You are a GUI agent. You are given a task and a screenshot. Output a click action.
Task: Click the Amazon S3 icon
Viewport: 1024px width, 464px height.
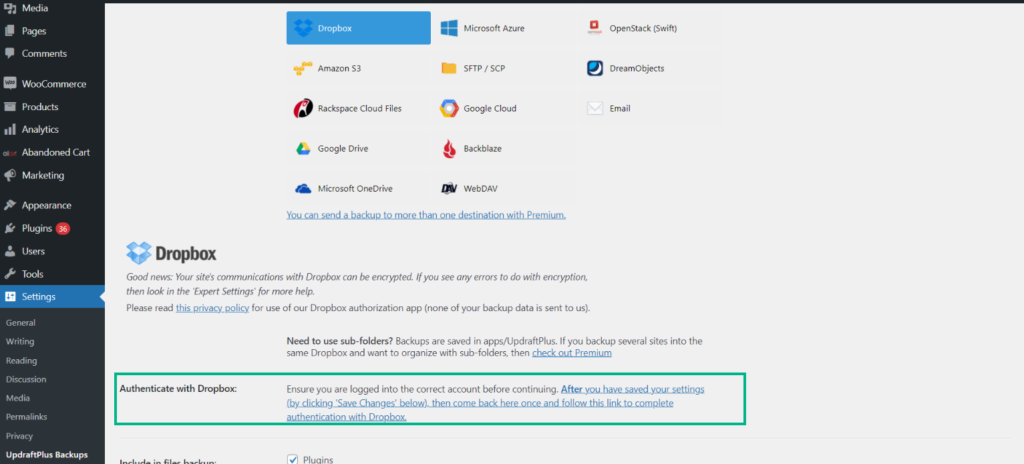[302, 69]
